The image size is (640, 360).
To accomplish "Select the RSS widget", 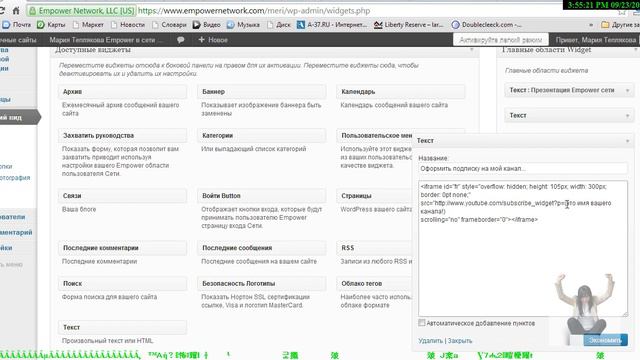I will coord(375,248).
